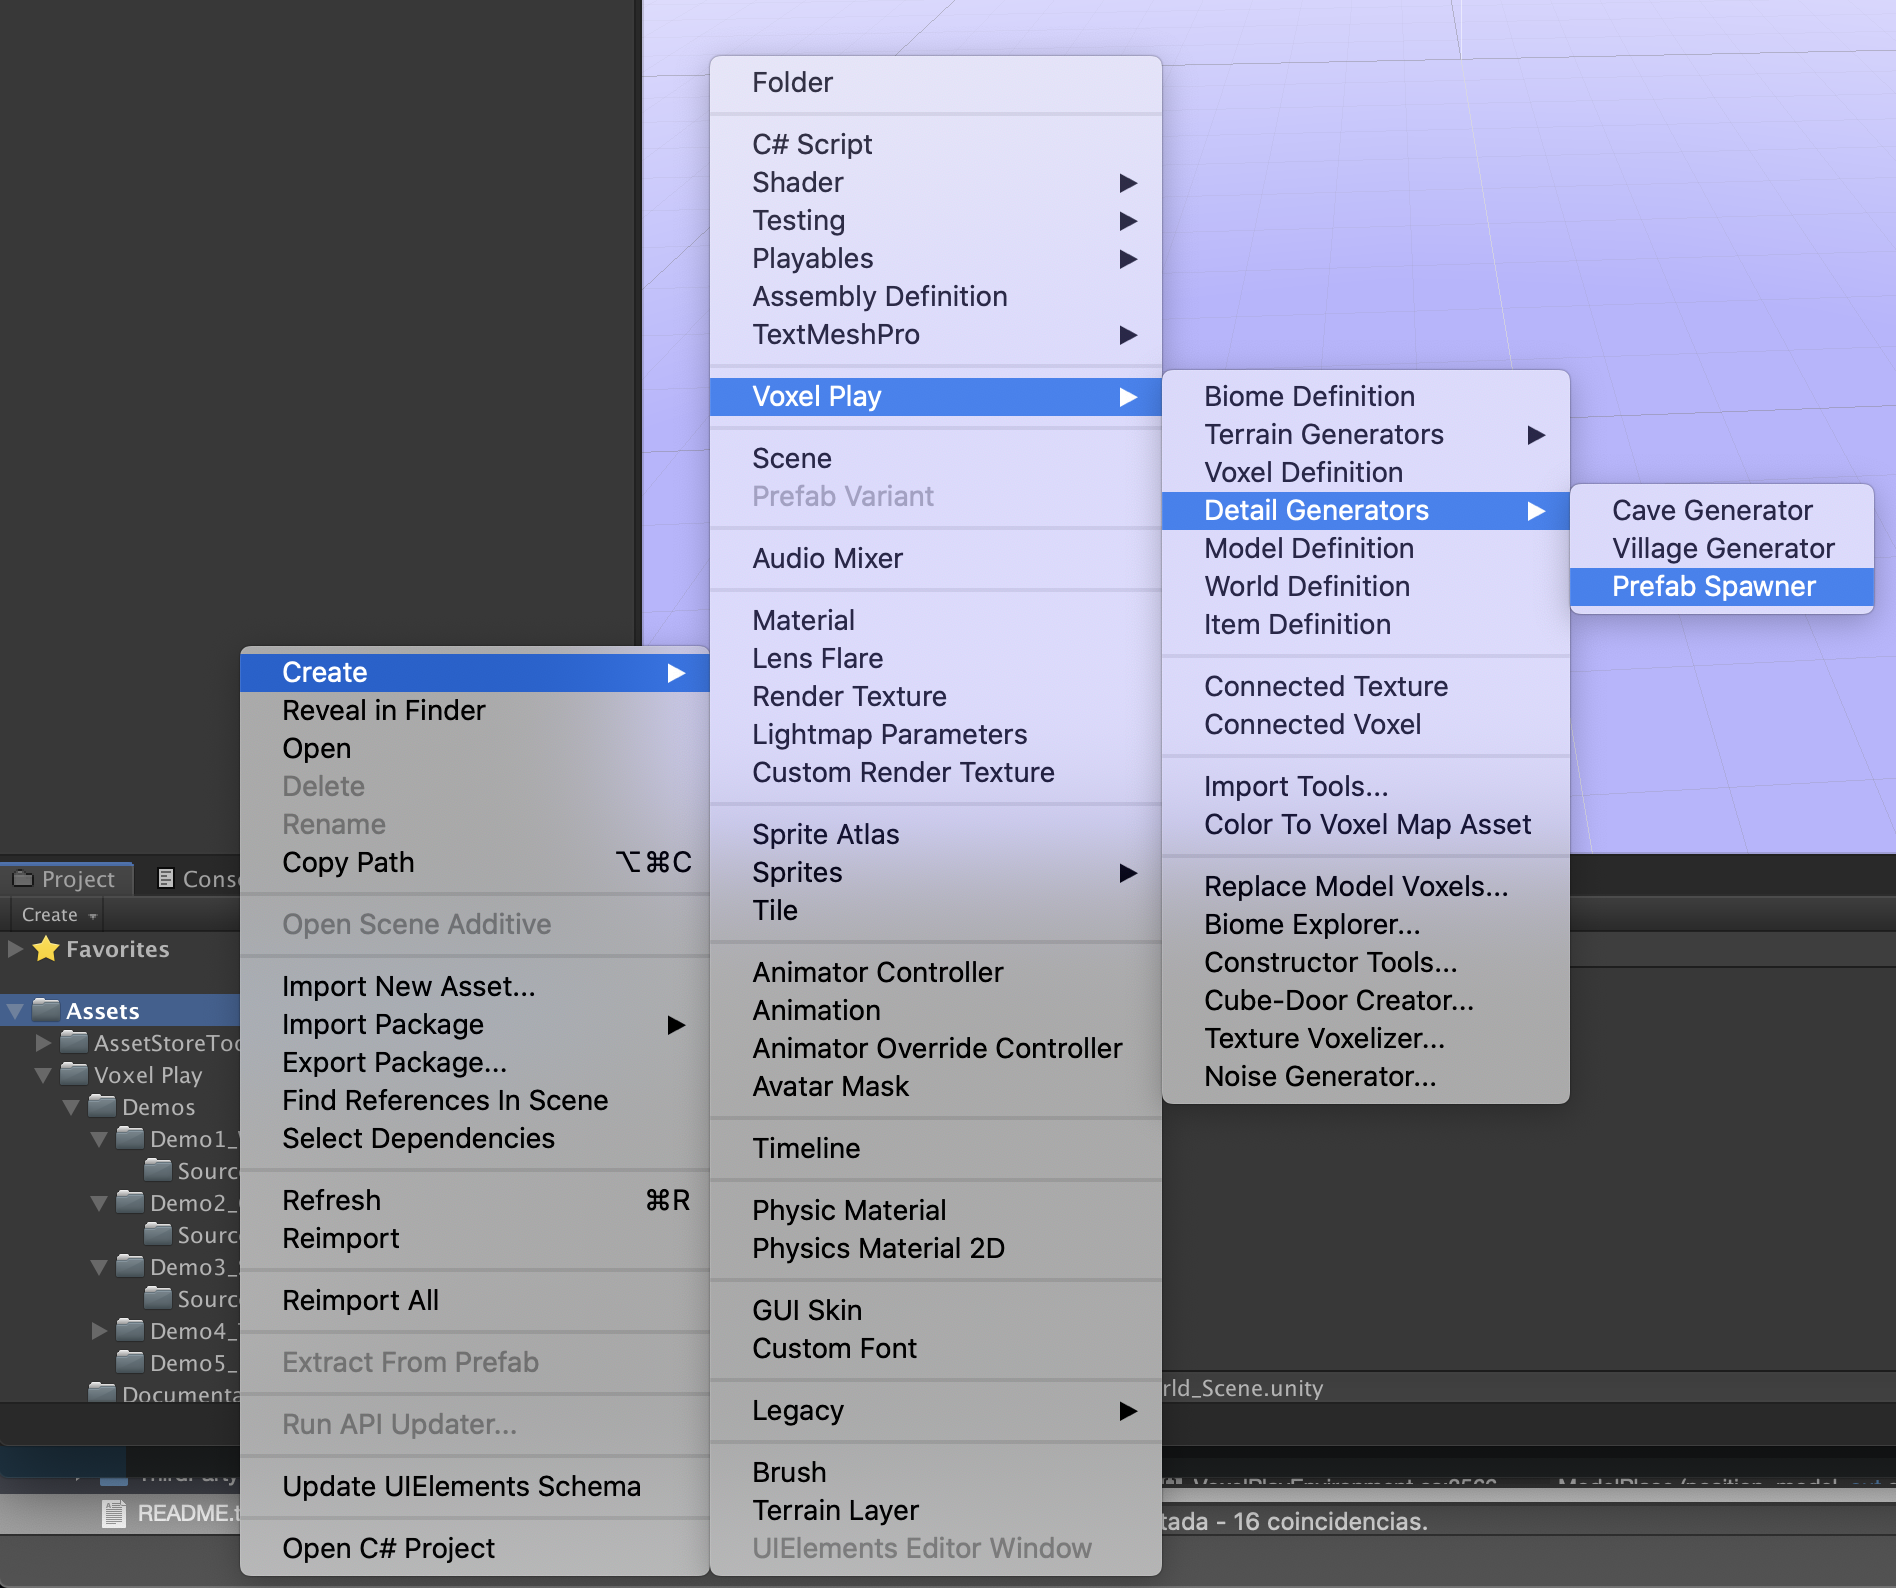Expand the Demo4 folder arrow
Screen dimensions: 1896x1588
[x=99, y=1331]
